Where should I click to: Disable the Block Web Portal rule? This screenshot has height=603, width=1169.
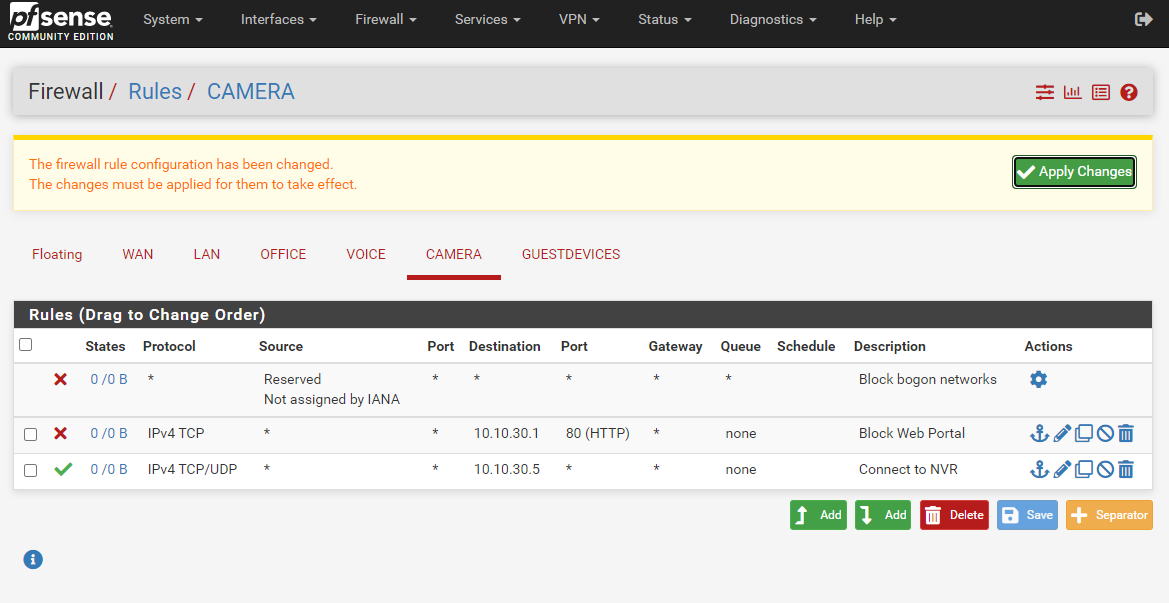coord(1105,434)
